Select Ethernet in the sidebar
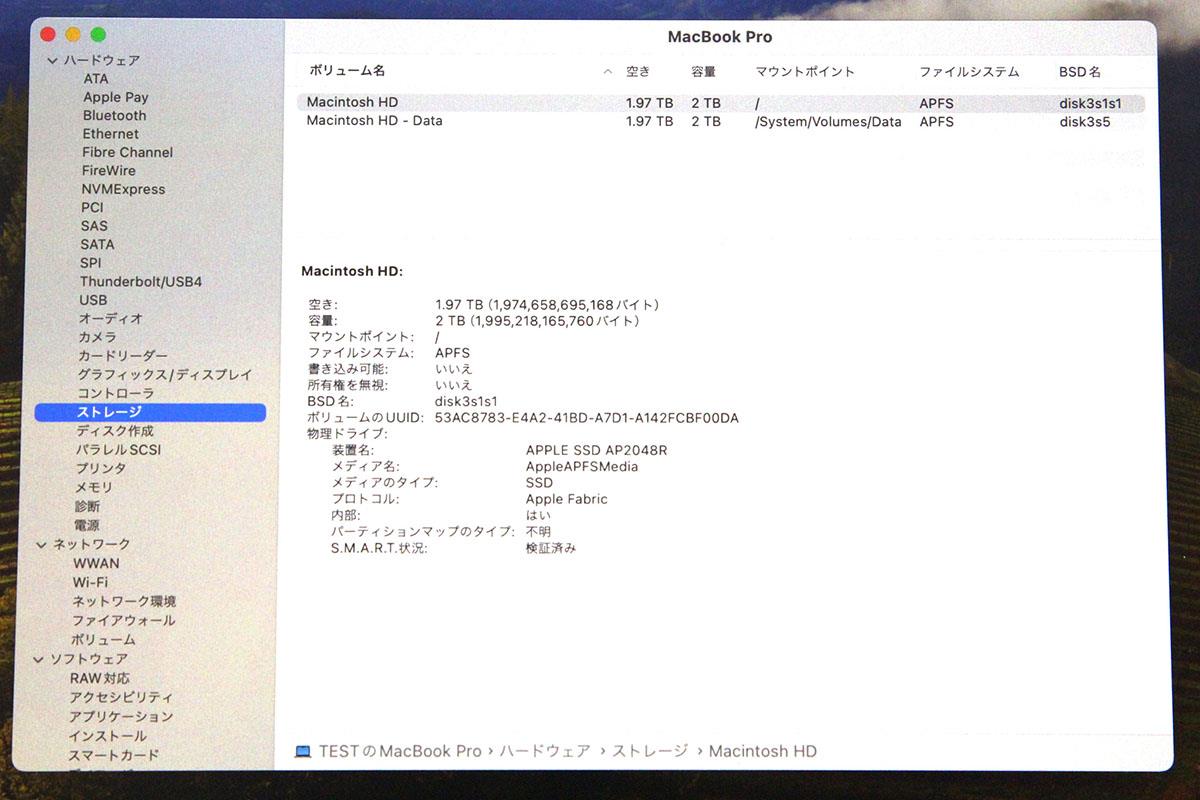Screen dimensions: 1200x800 (110, 134)
